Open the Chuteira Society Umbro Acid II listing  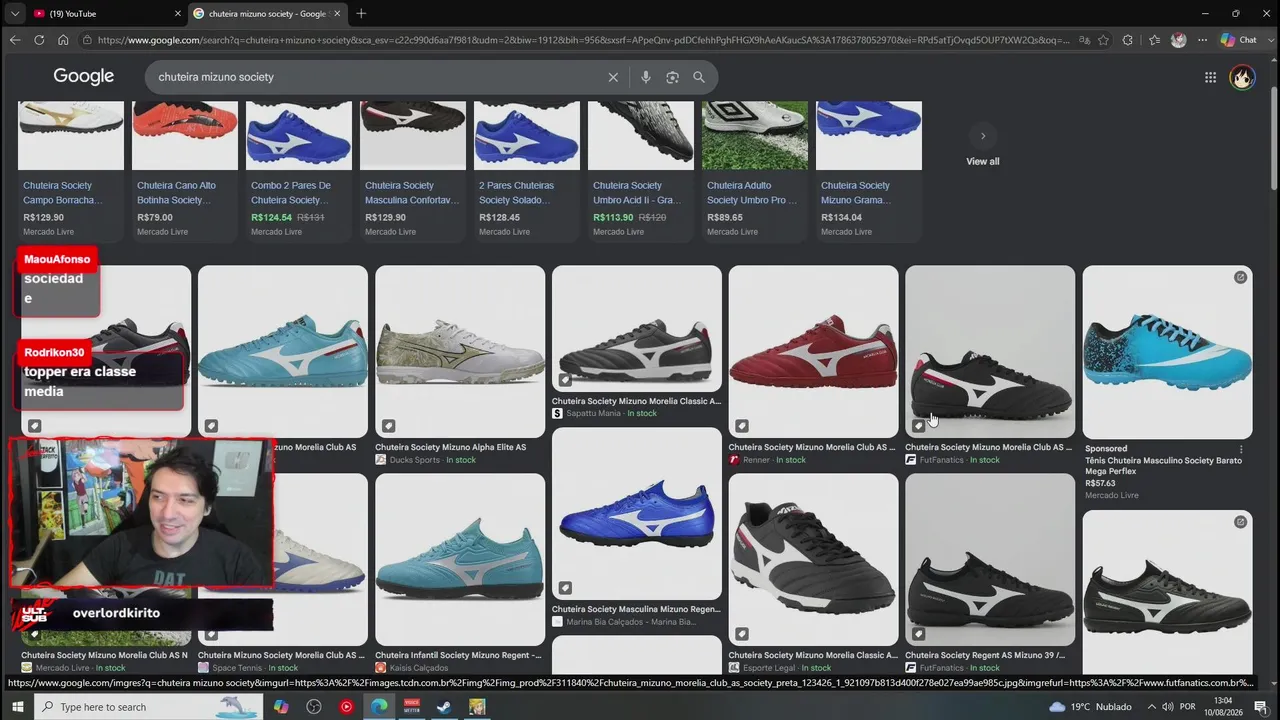641,170
